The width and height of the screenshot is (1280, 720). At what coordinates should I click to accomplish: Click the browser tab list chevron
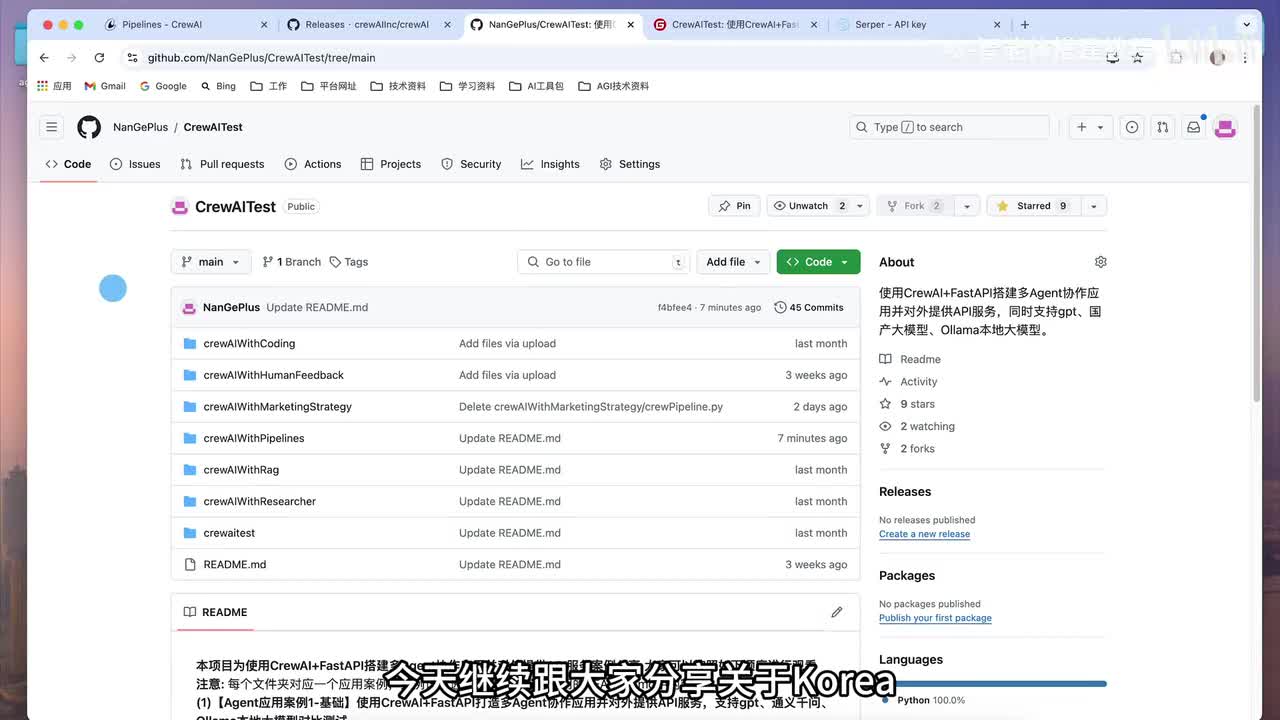(1244, 24)
